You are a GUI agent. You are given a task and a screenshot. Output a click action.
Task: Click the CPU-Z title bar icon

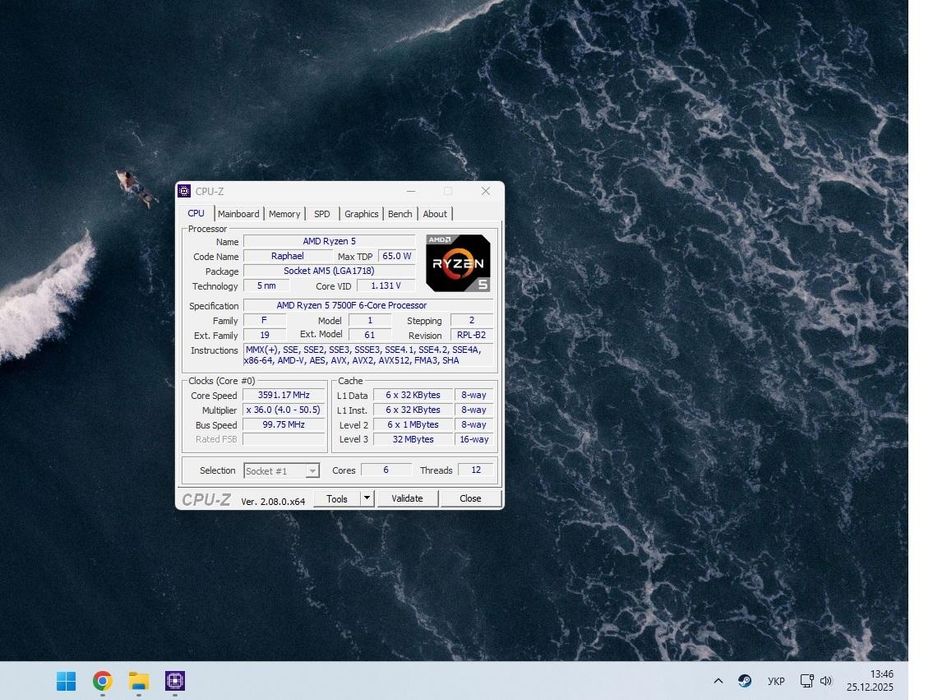pos(185,191)
